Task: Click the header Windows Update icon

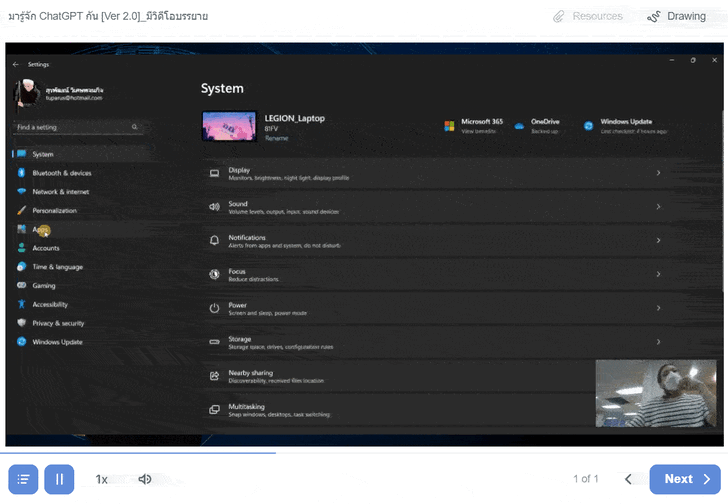Action: click(x=588, y=126)
